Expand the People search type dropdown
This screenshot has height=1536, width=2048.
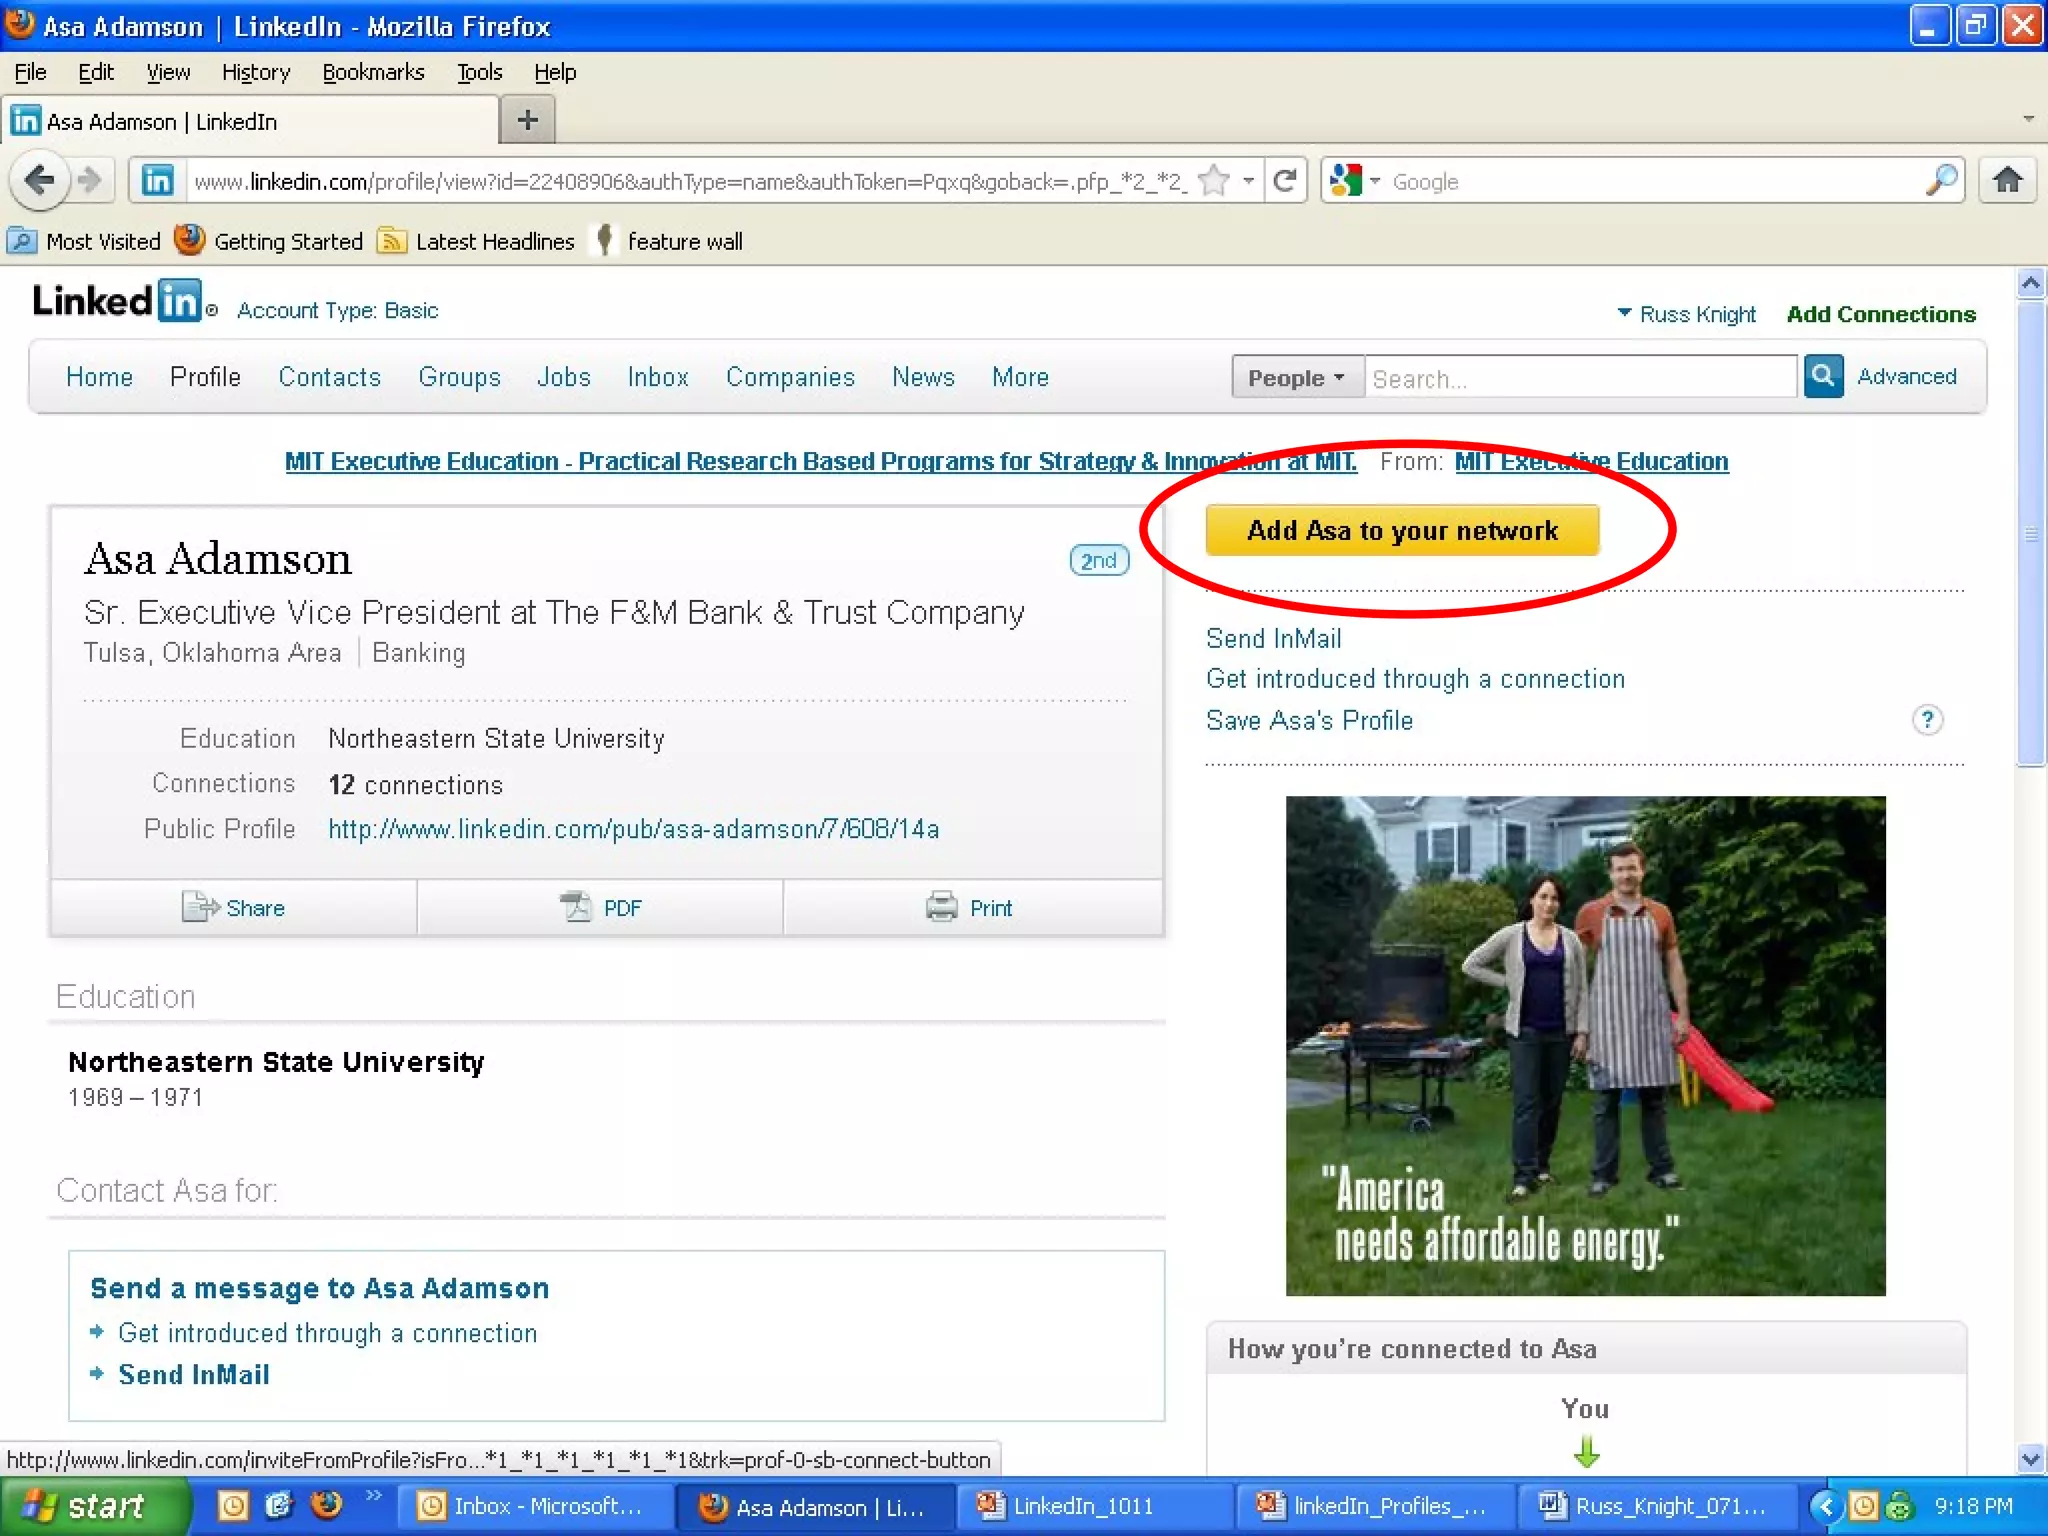coord(1296,378)
